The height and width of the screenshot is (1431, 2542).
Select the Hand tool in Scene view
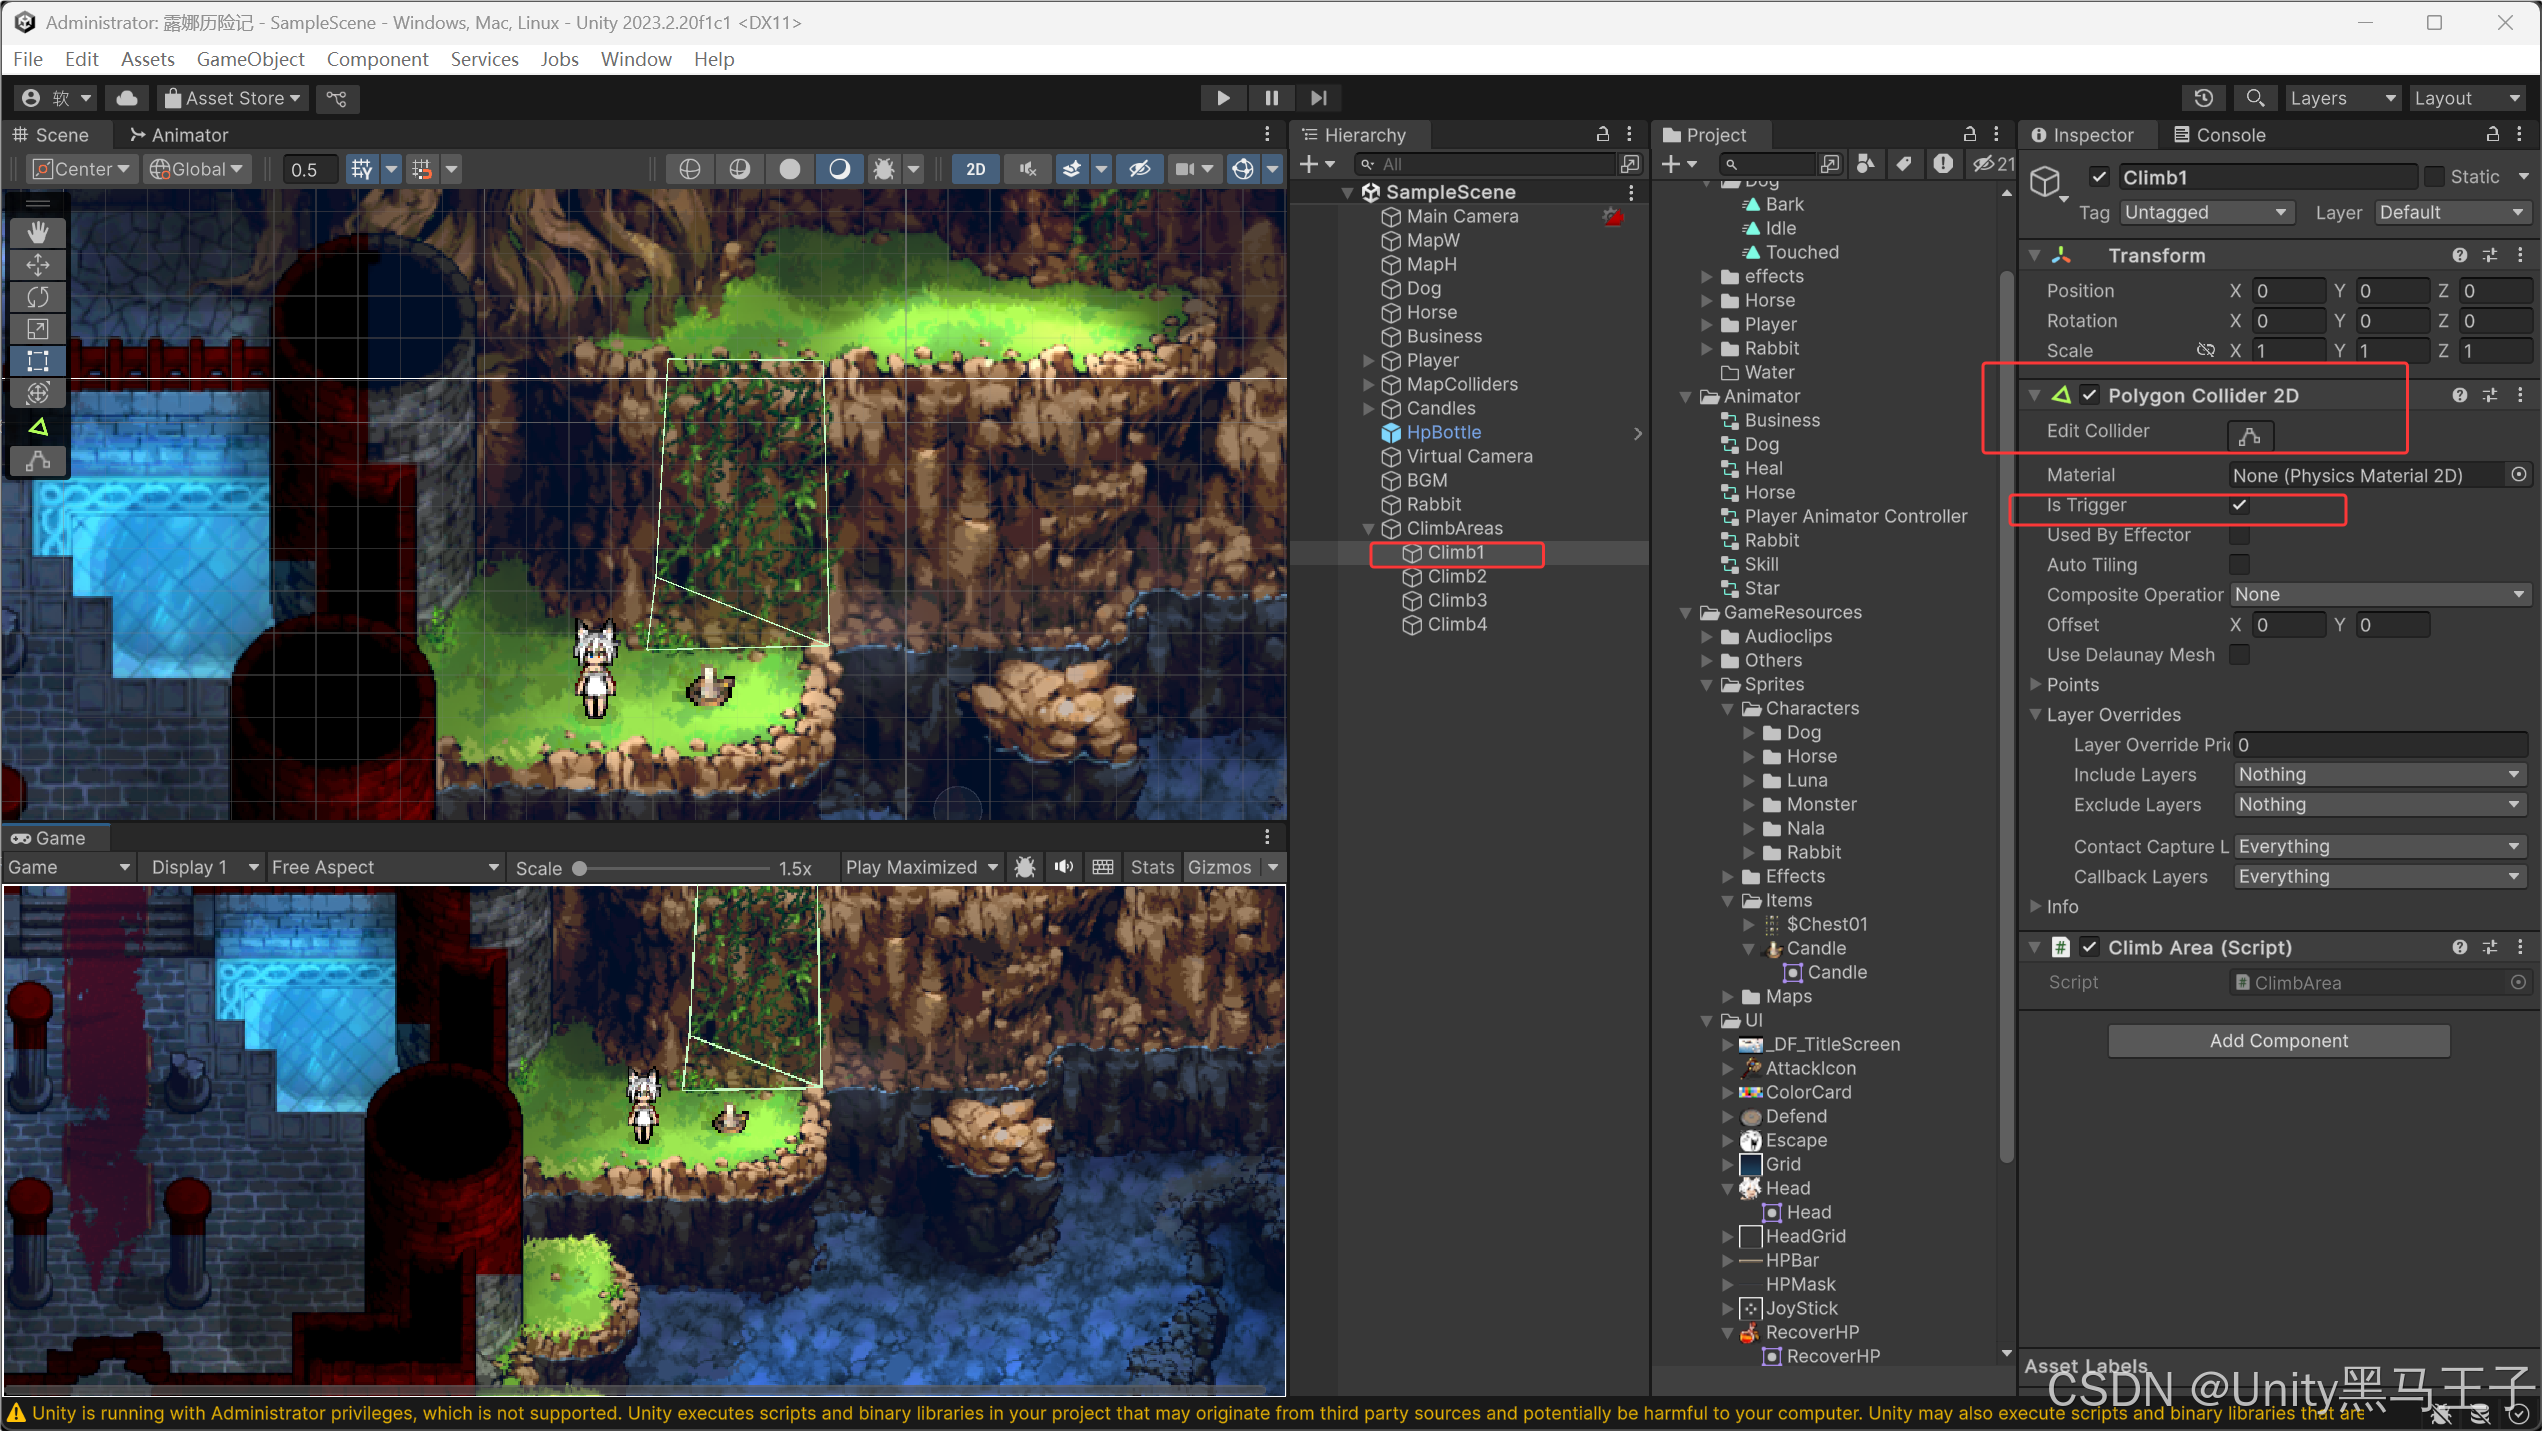(x=38, y=232)
